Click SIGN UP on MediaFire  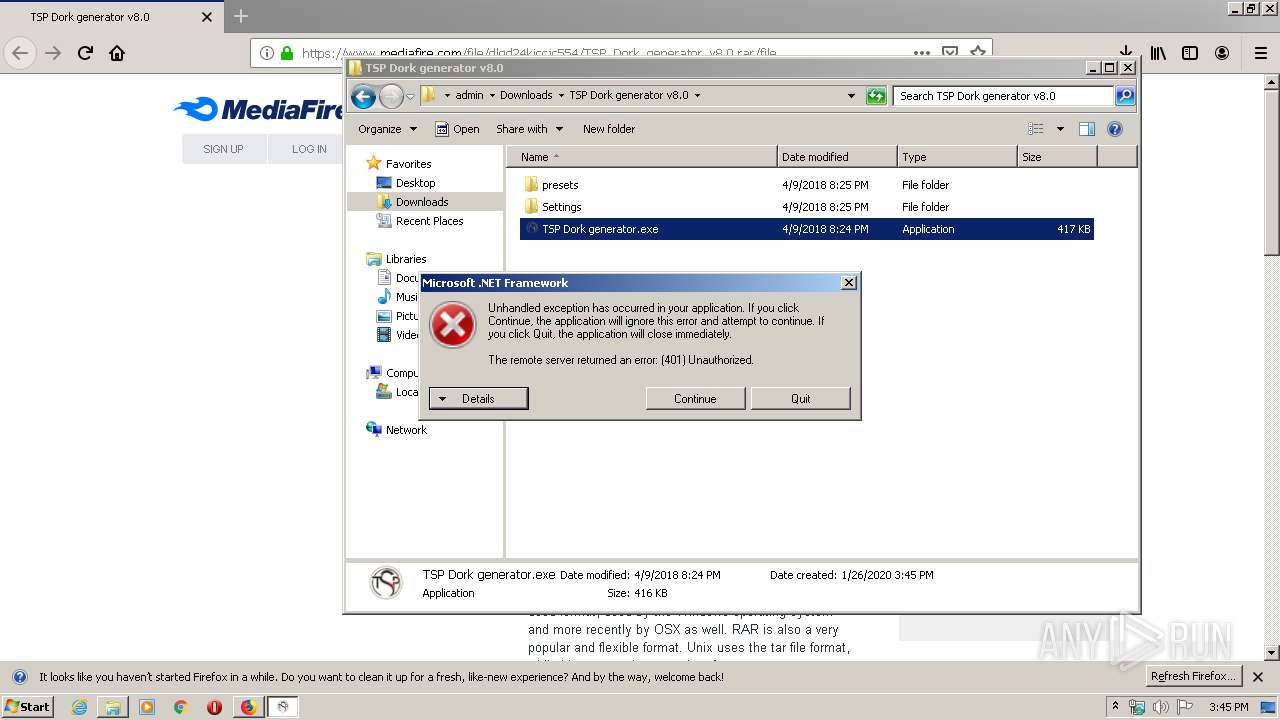coord(223,149)
